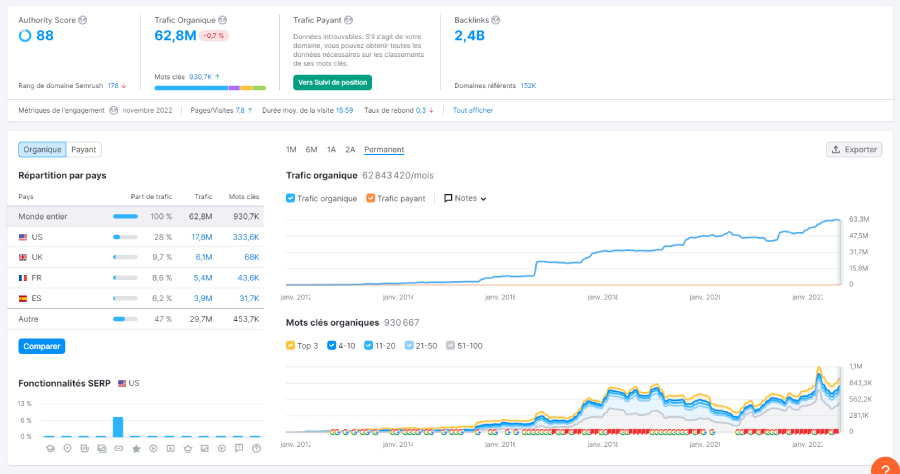This screenshot has width=900, height=474.
Task: Click the map pin local pack SERP icon
Action: click(x=68, y=448)
